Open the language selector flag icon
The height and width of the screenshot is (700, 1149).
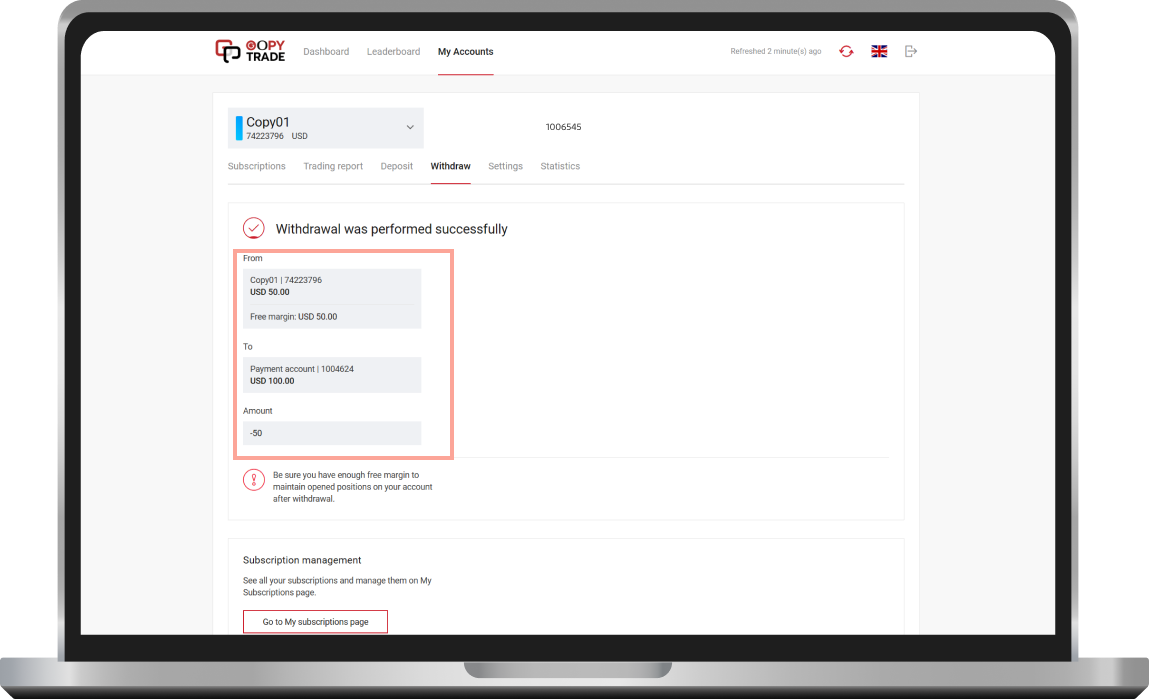click(878, 51)
